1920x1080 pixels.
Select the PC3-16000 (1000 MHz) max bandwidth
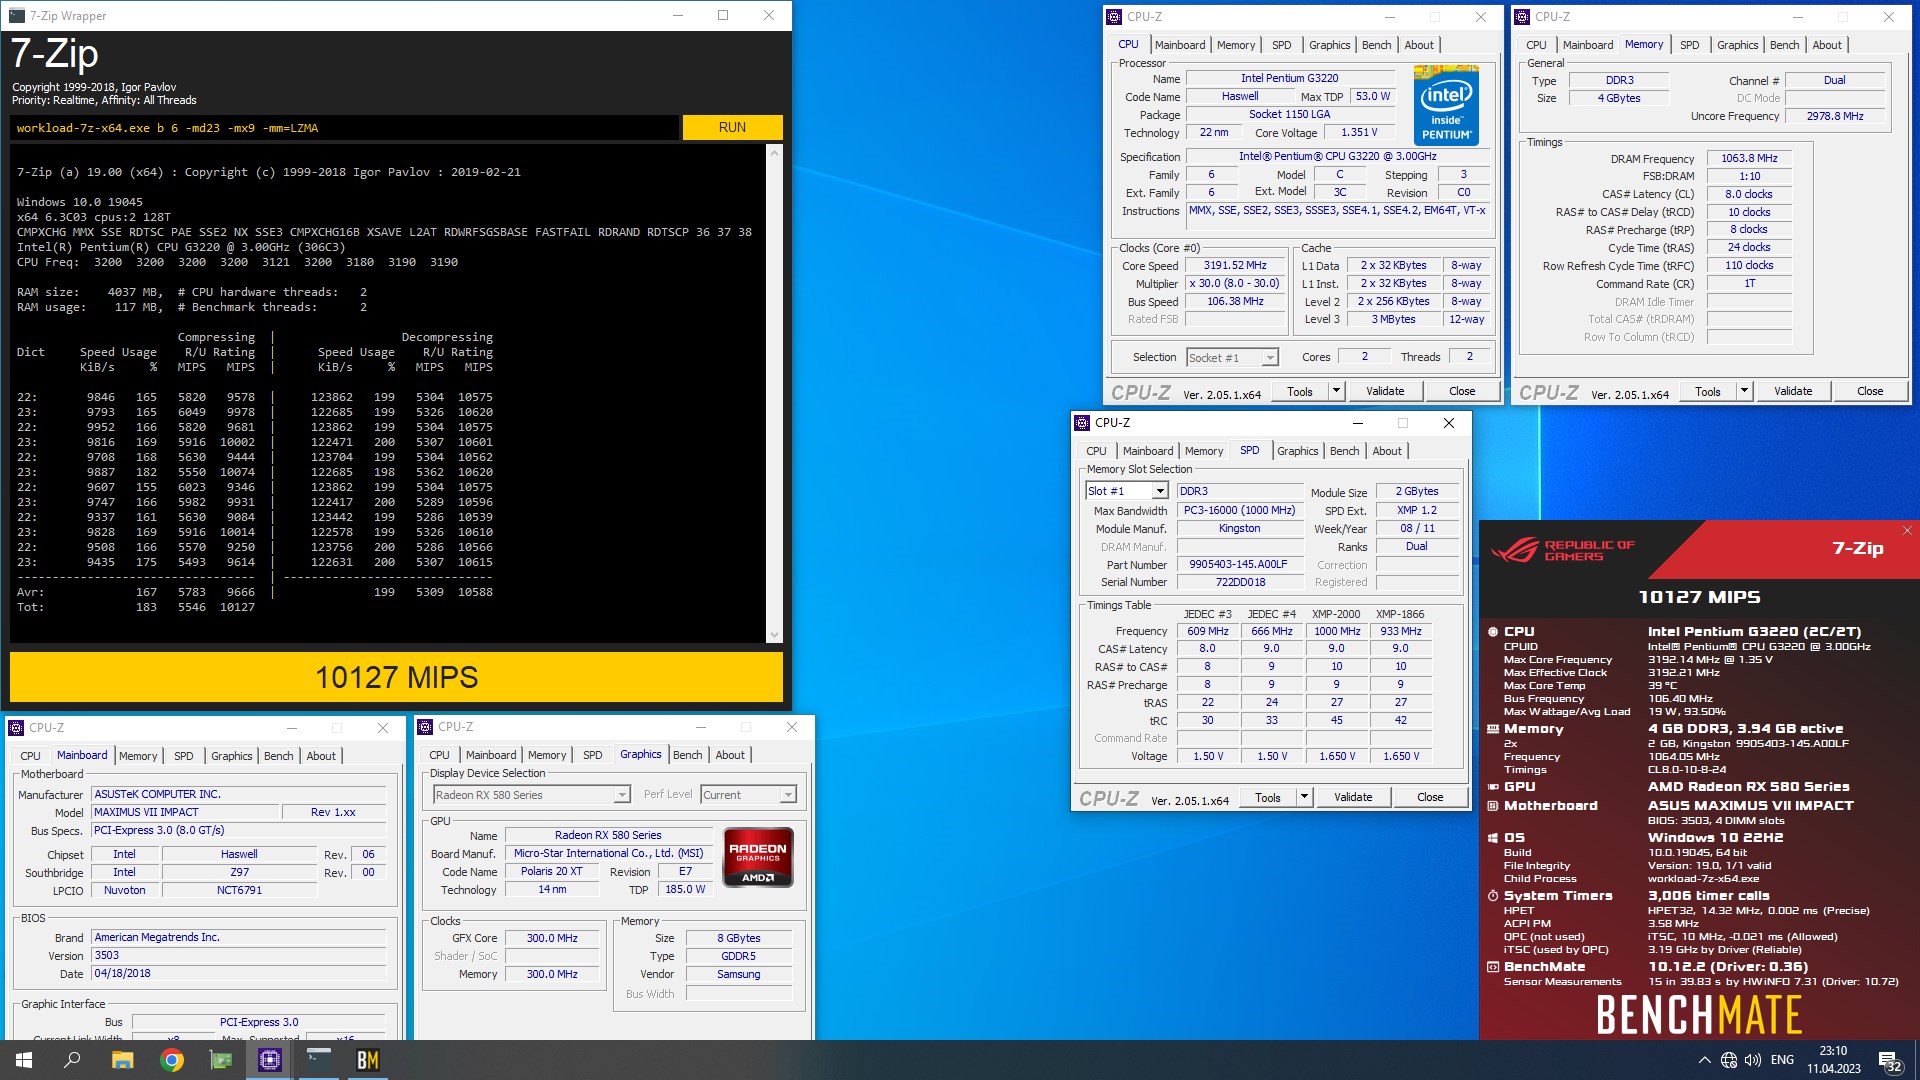point(1239,510)
